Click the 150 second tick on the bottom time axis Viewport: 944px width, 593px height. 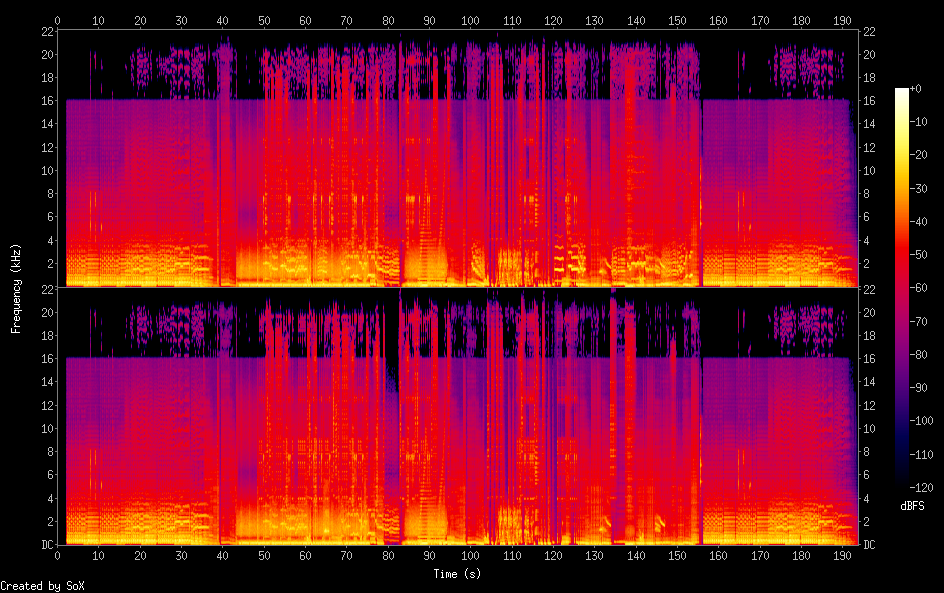pyautogui.click(x=676, y=556)
